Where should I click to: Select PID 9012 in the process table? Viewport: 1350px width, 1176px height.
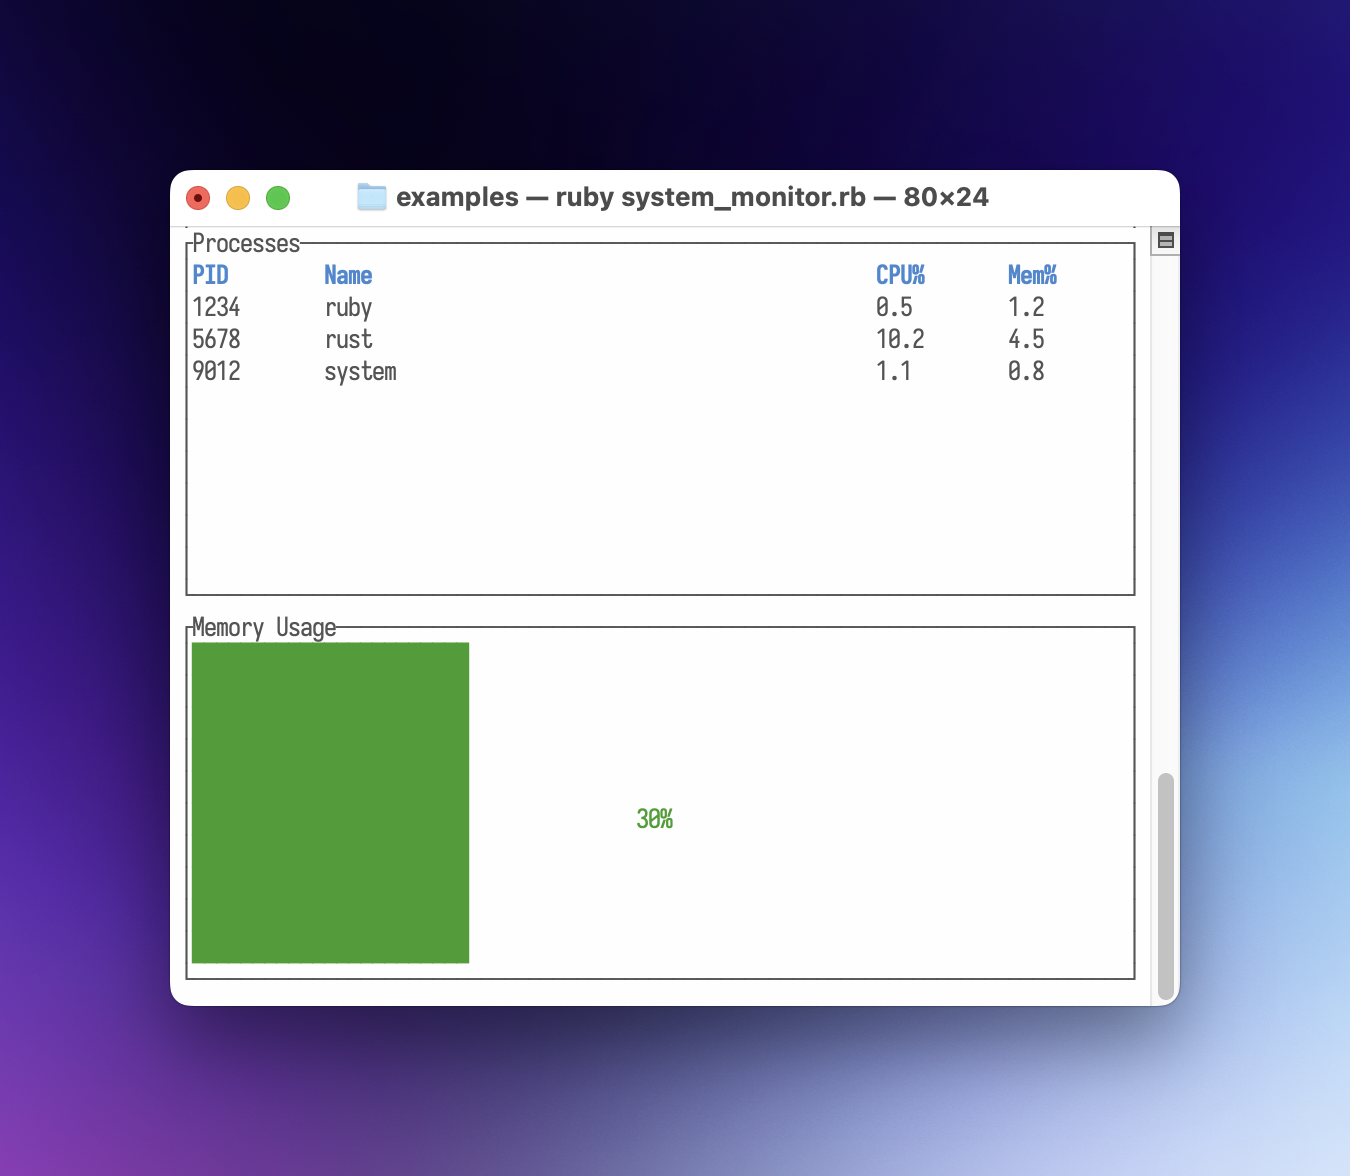[216, 371]
